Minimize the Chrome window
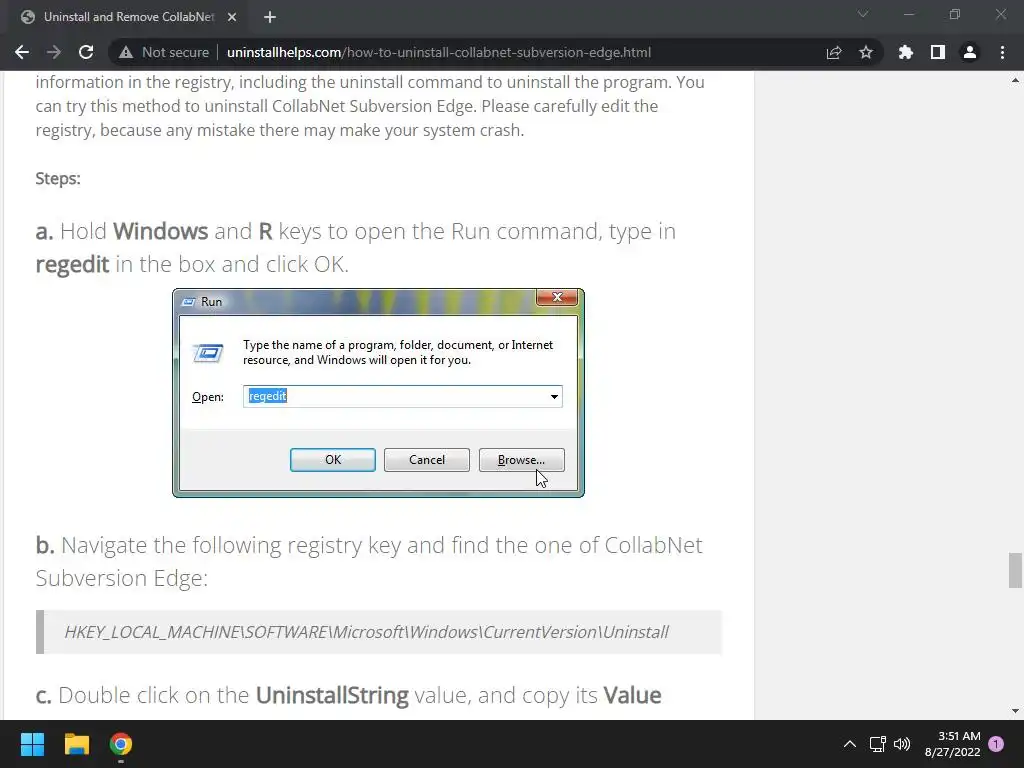Viewport: 1024px width, 768px height. click(x=908, y=14)
